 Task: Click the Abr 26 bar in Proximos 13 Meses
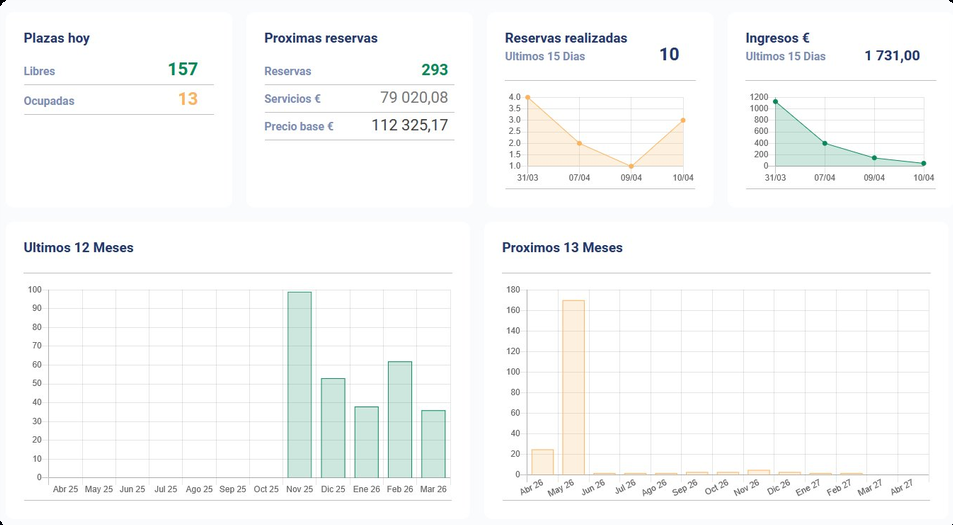(x=542, y=462)
